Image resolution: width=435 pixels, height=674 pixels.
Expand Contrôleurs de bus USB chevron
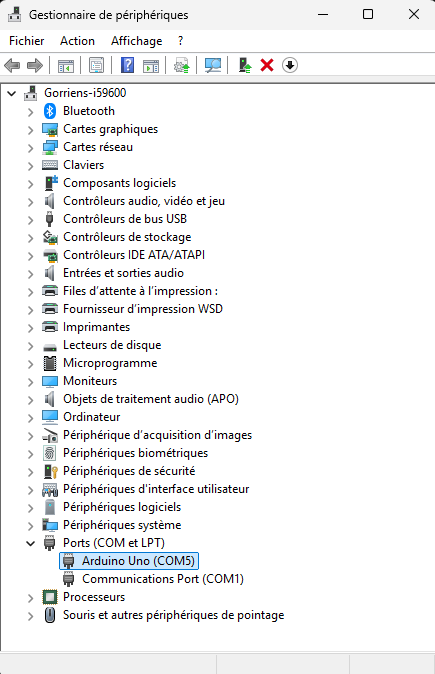[x=30, y=220]
